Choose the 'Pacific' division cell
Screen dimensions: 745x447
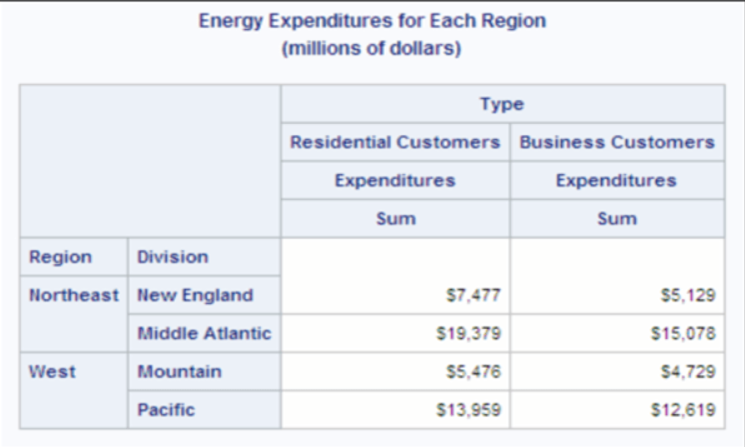(166, 410)
